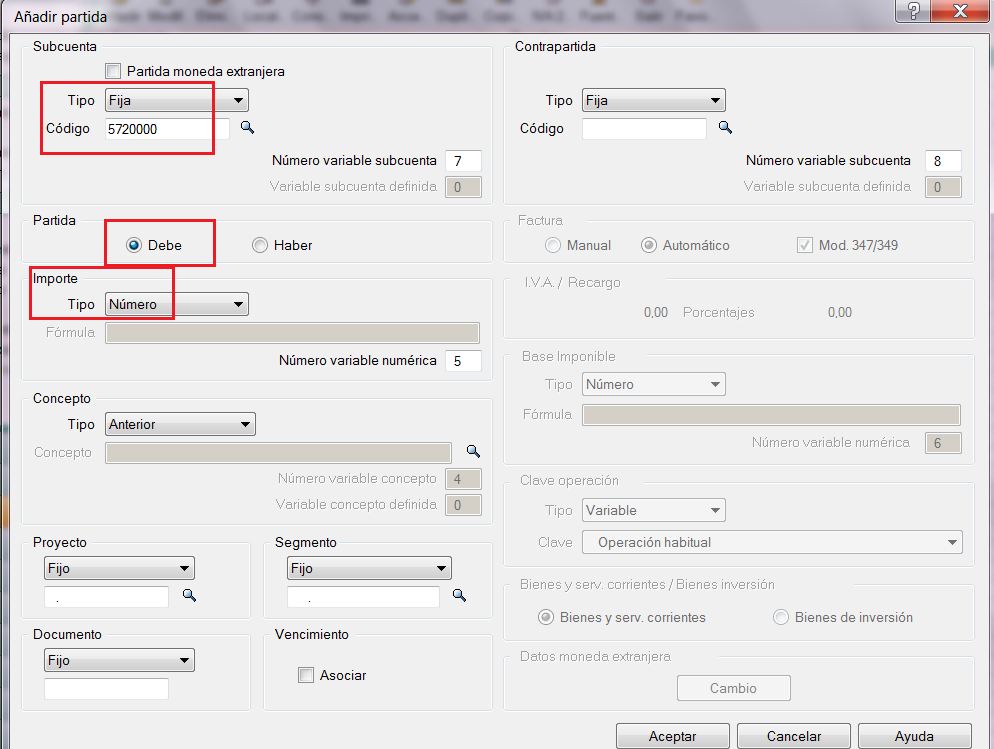Click the Contrapartida Código input field
Screen dimensions: 994x749
(x=644, y=128)
